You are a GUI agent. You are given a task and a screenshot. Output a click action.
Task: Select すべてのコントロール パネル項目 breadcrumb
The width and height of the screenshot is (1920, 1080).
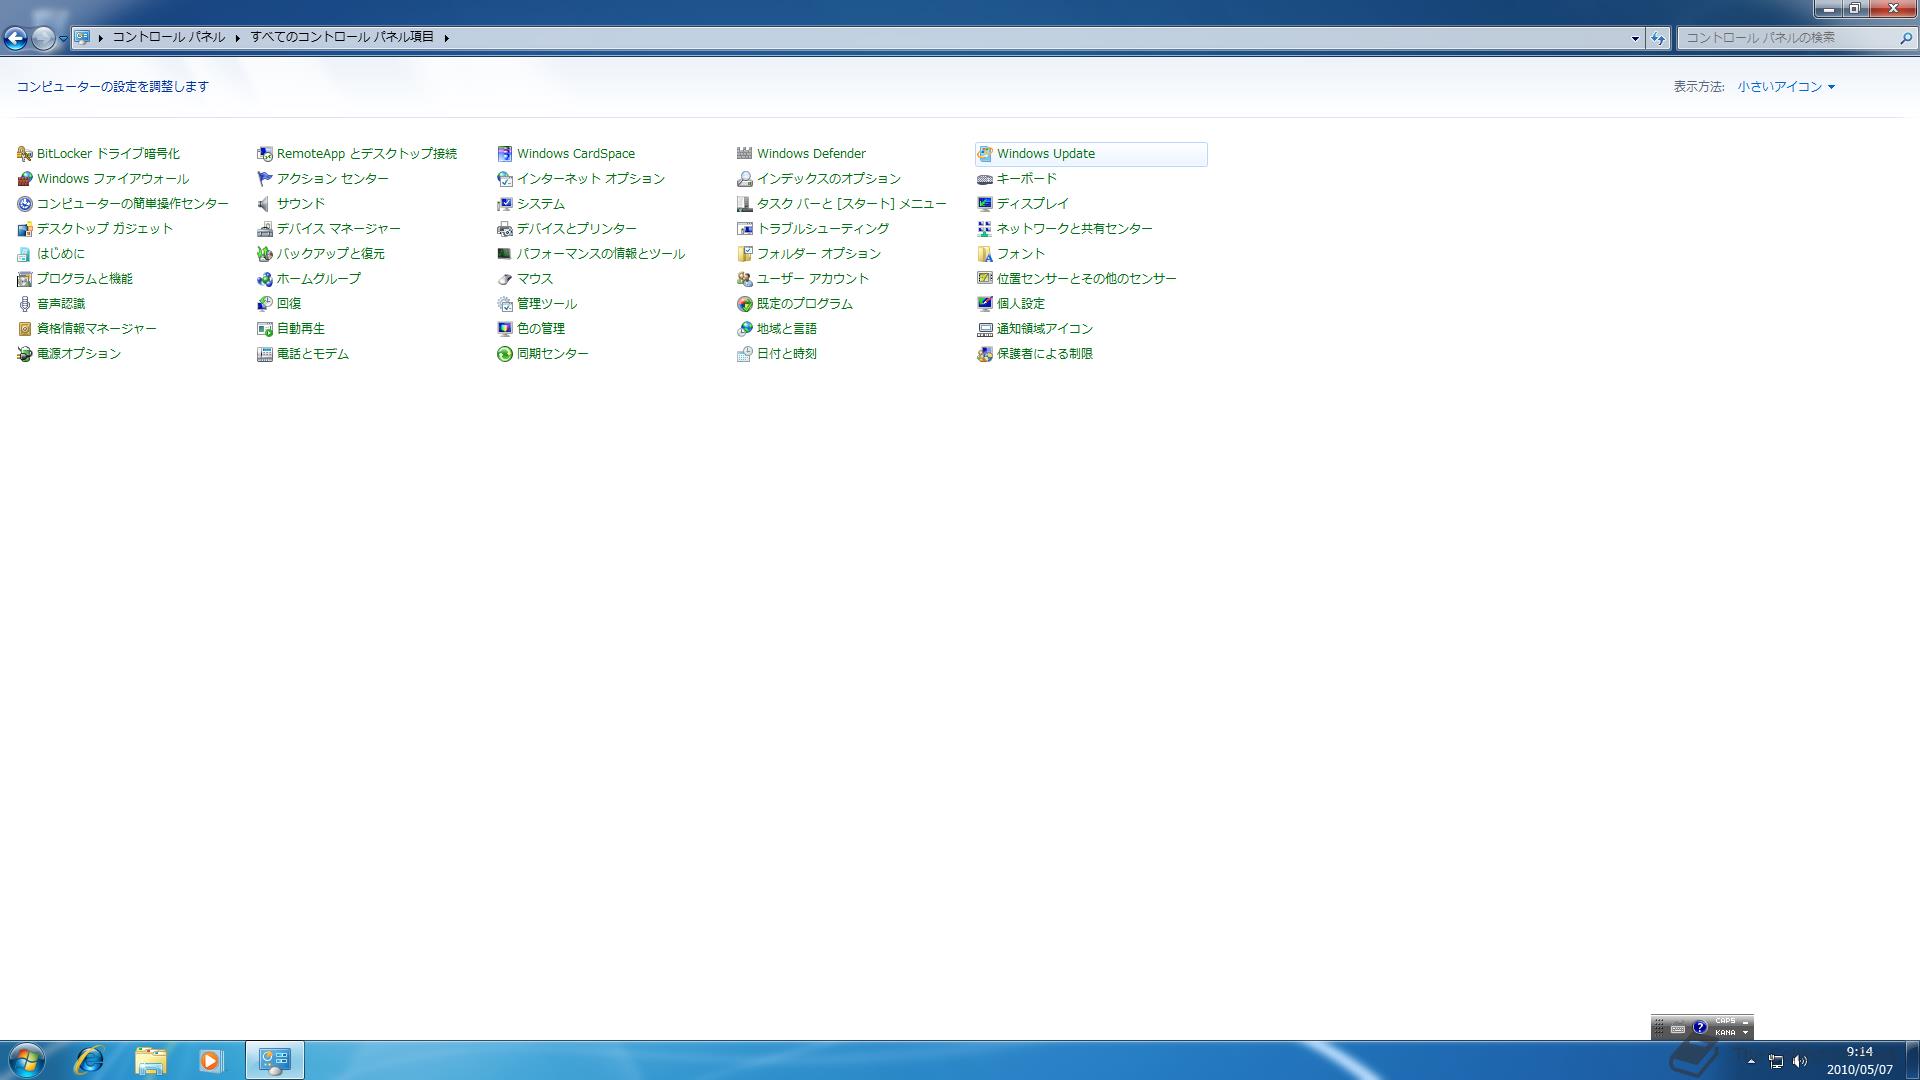coord(342,37)
